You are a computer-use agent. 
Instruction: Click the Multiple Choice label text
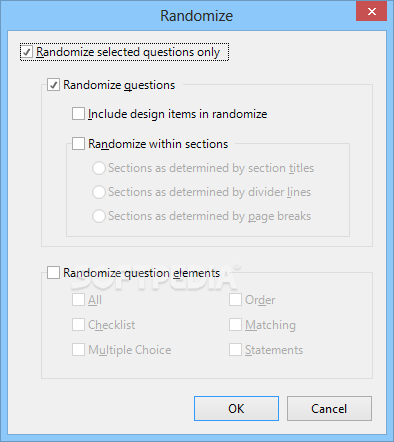click(130, 350)
